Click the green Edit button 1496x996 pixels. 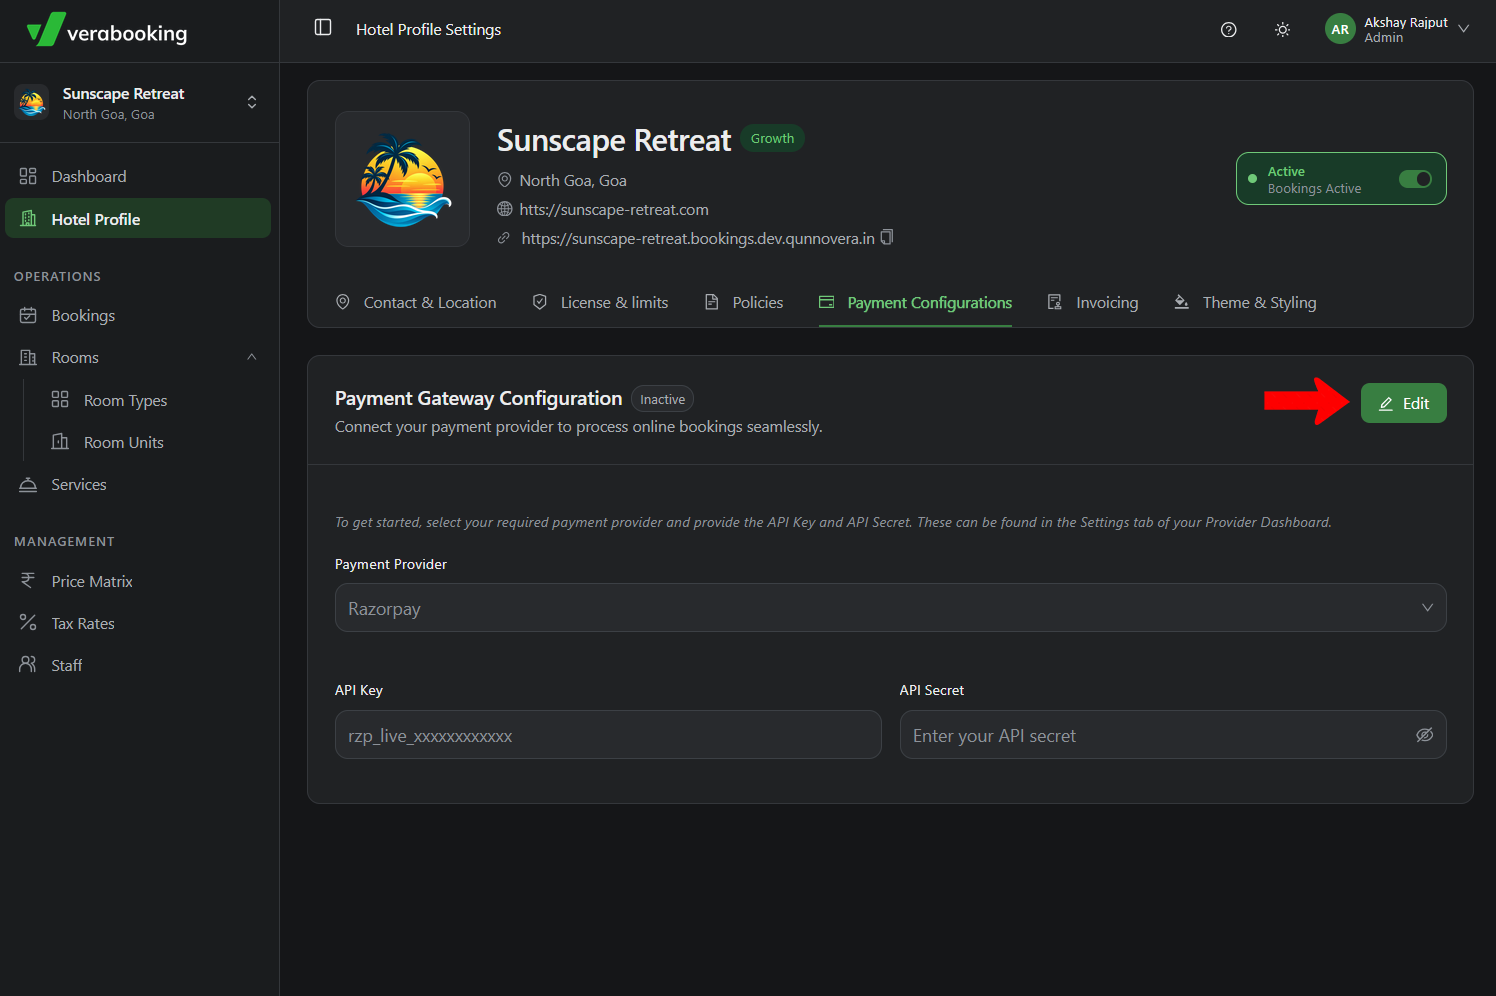pyautogui.click(x=1403, y=403)
